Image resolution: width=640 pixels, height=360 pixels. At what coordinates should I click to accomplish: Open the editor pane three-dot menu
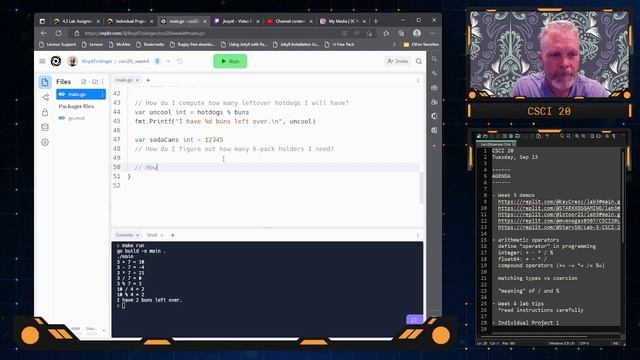[418, 80]
